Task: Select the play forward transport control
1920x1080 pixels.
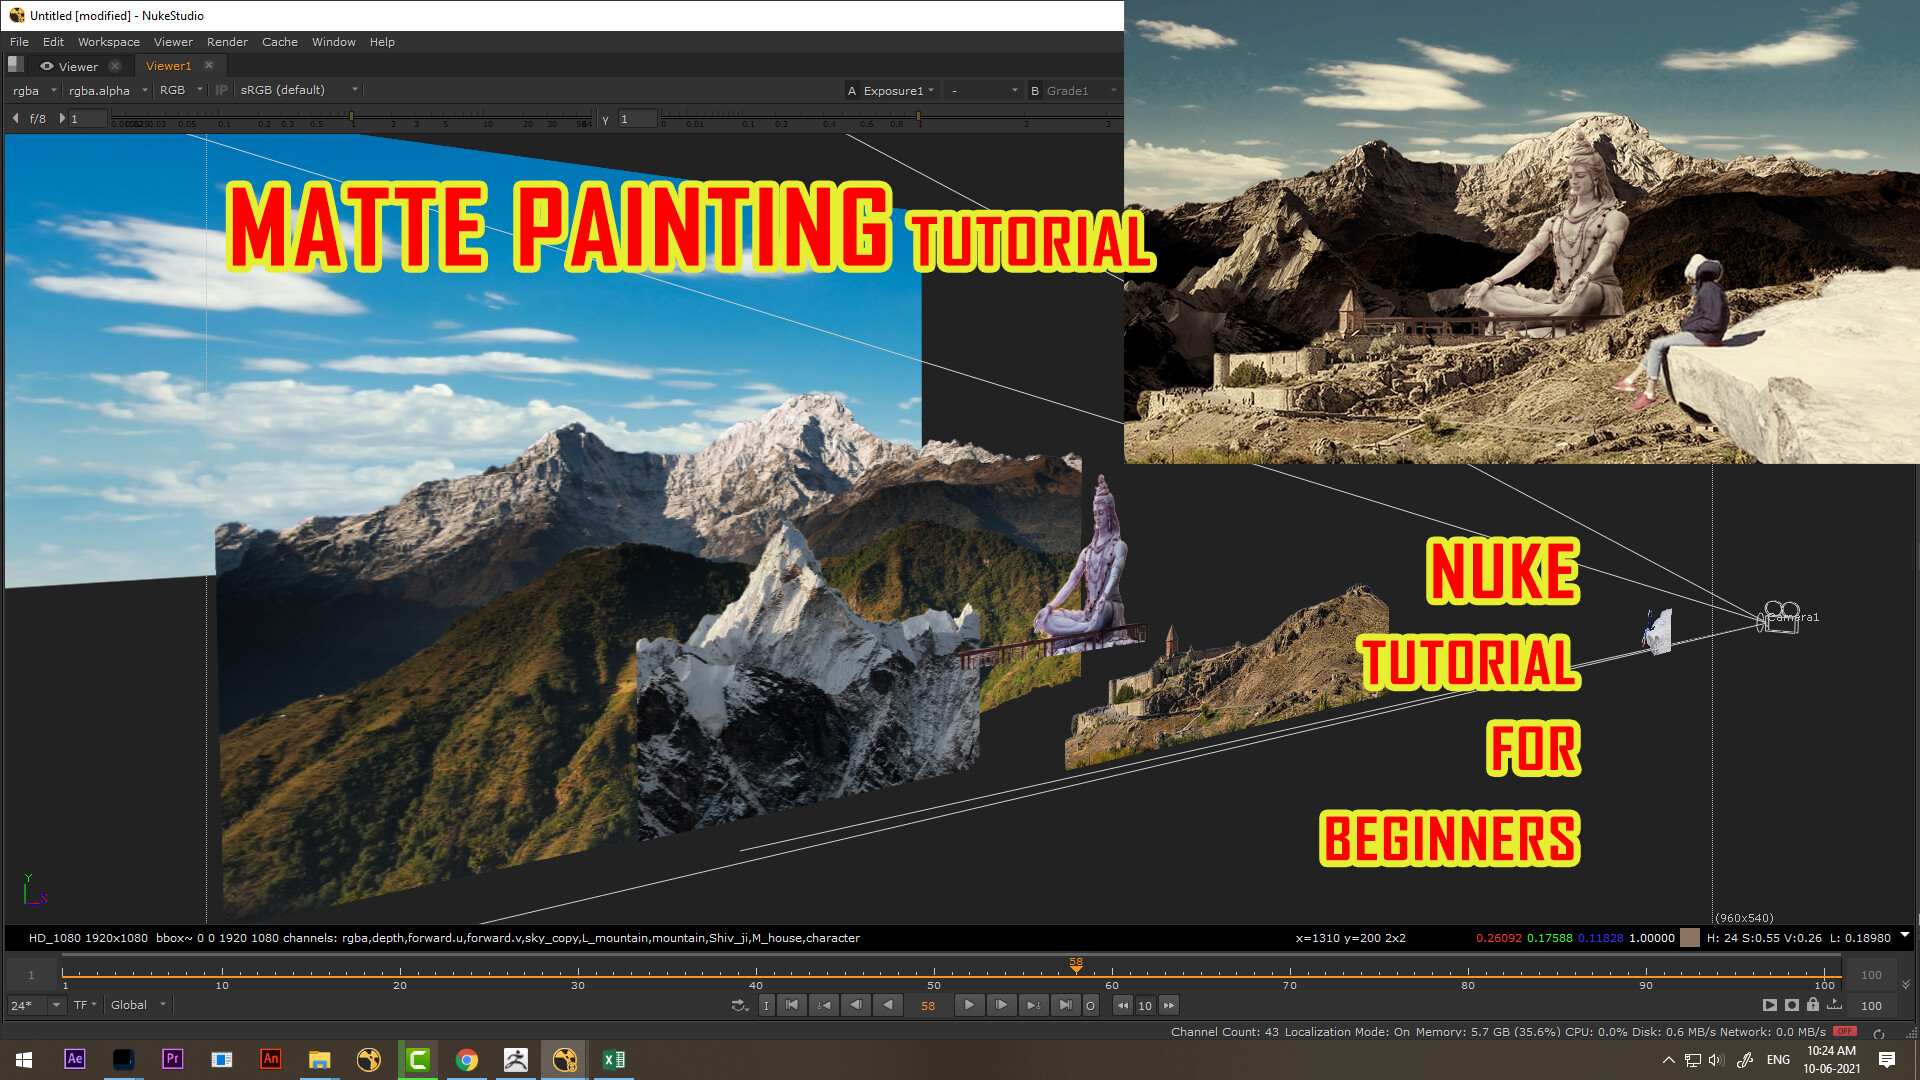Action: 969,1005
